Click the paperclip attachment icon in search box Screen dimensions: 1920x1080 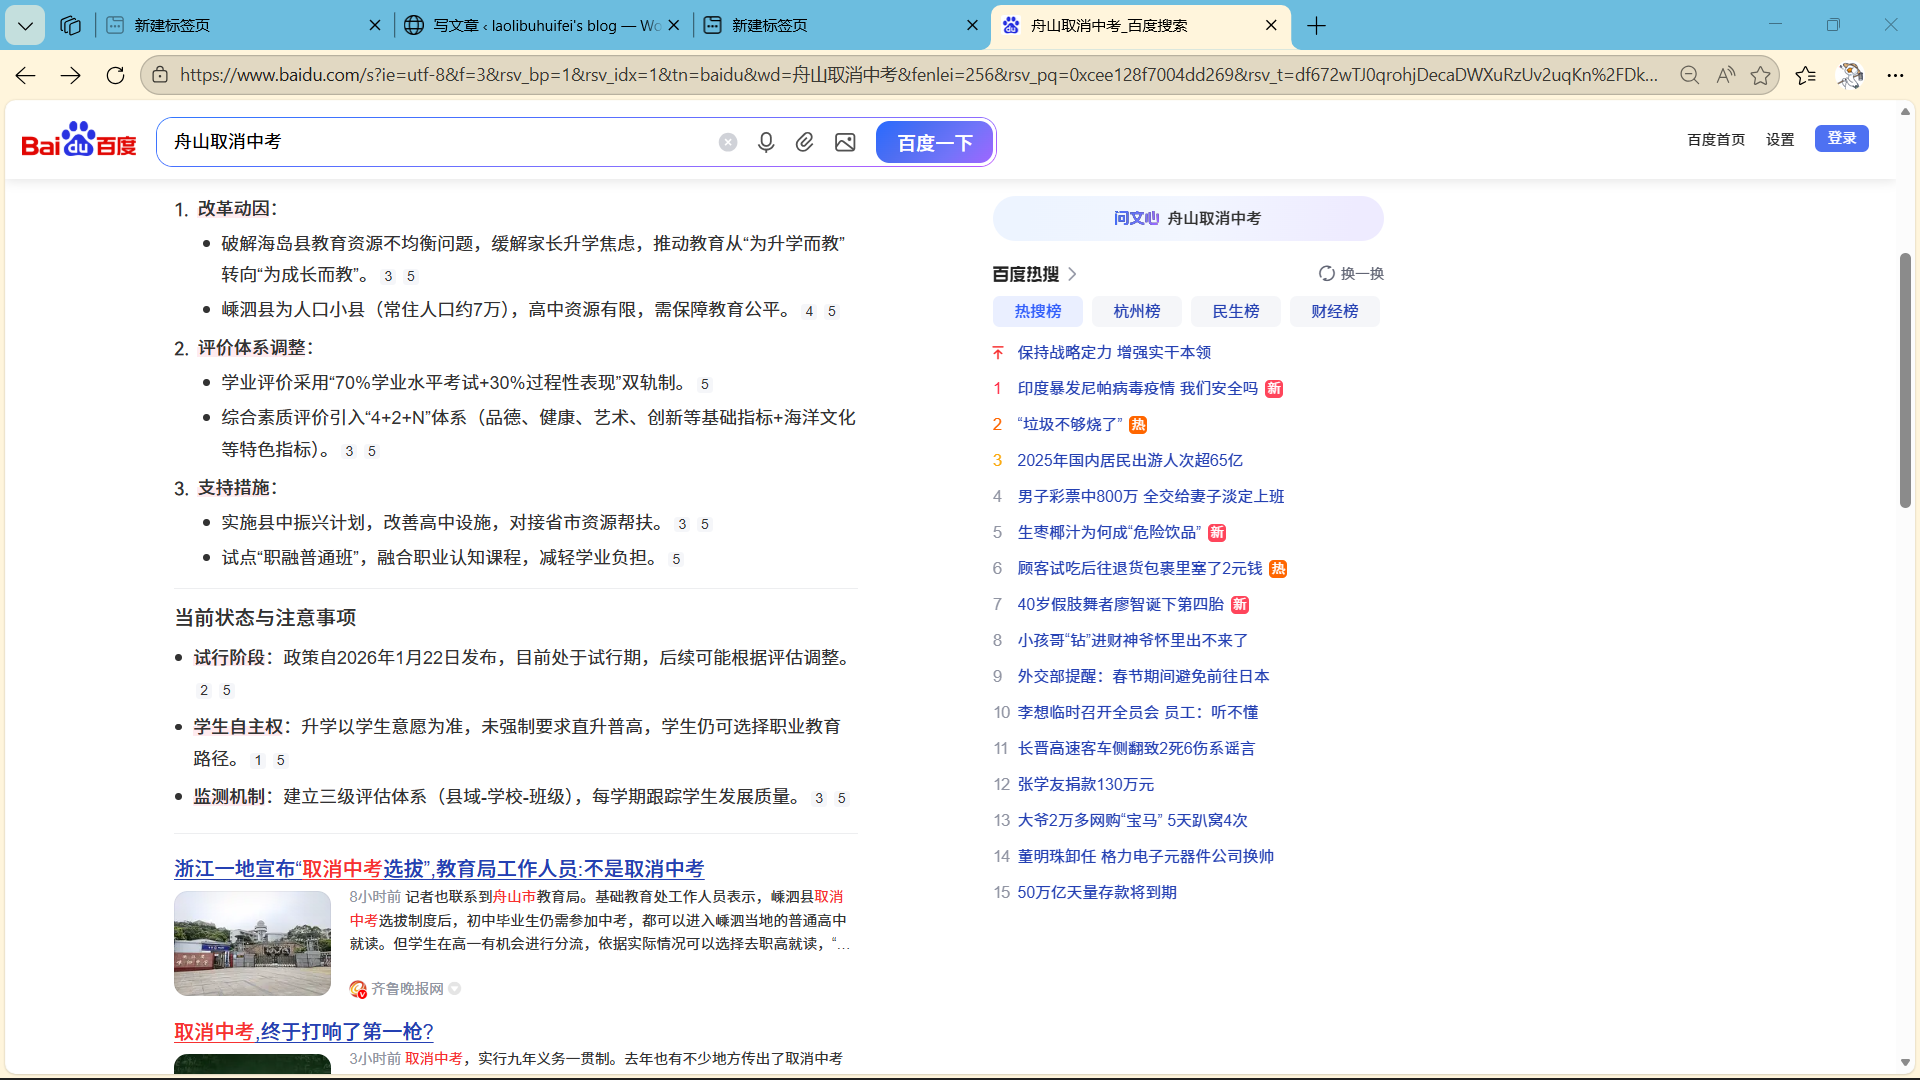(805, 142)
